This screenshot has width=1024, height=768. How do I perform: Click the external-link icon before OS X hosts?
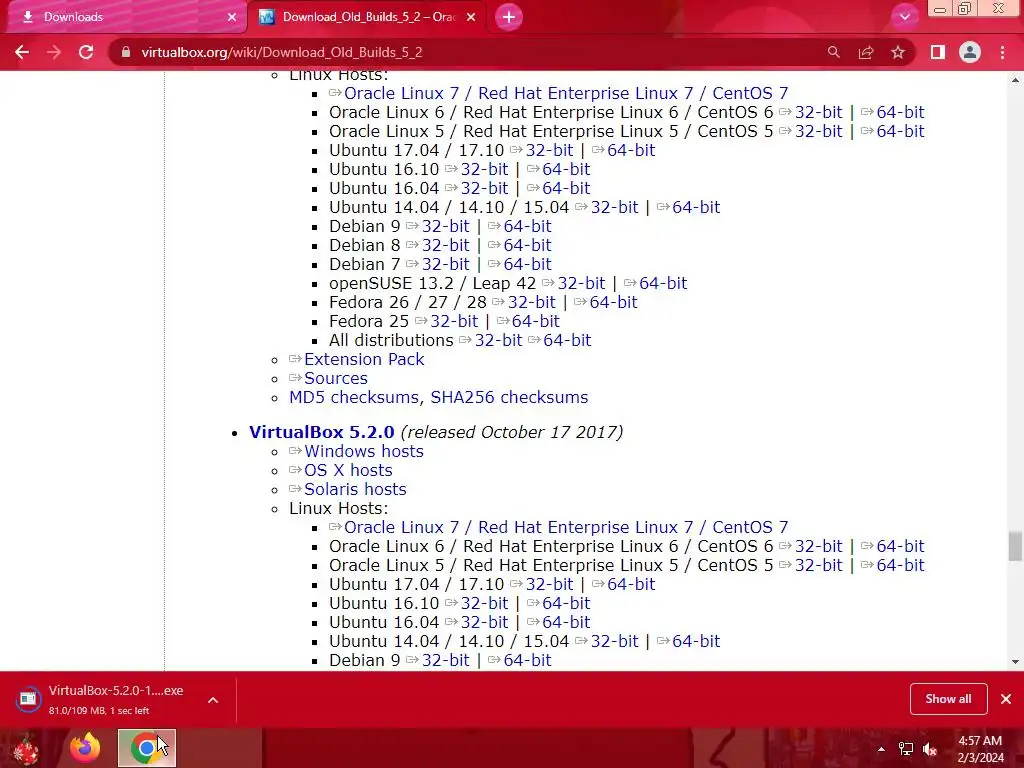(295, 470)
